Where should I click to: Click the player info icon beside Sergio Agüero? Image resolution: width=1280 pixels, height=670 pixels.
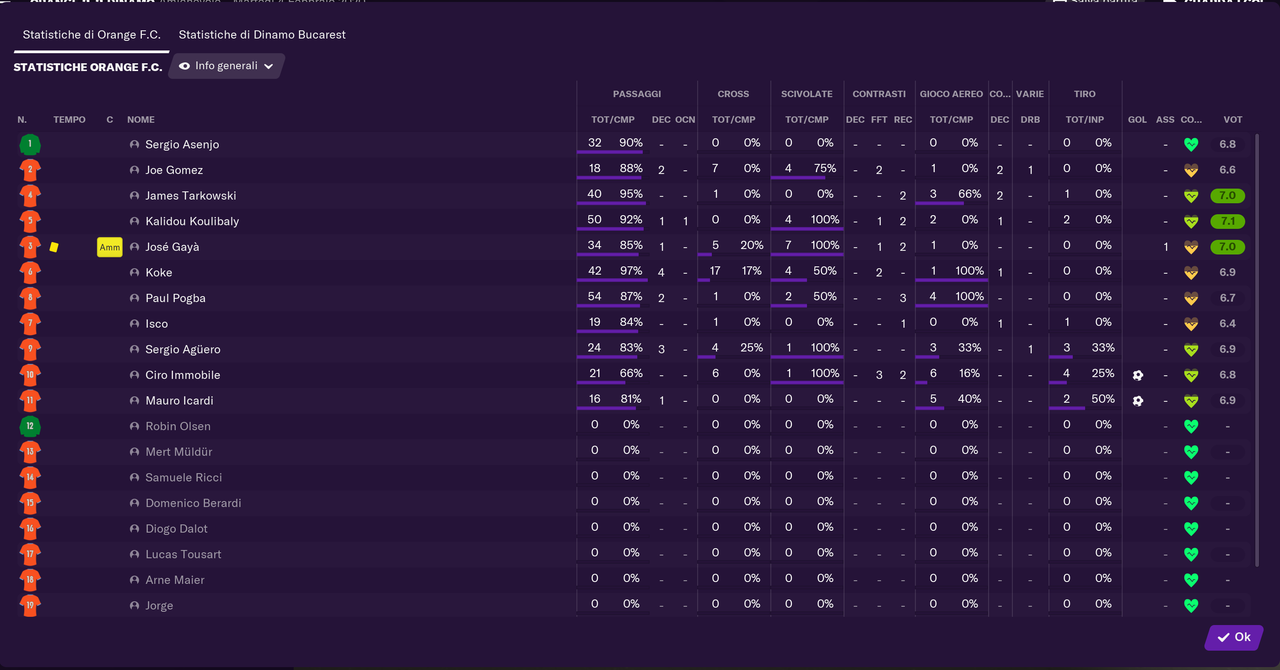coord(135,349)
